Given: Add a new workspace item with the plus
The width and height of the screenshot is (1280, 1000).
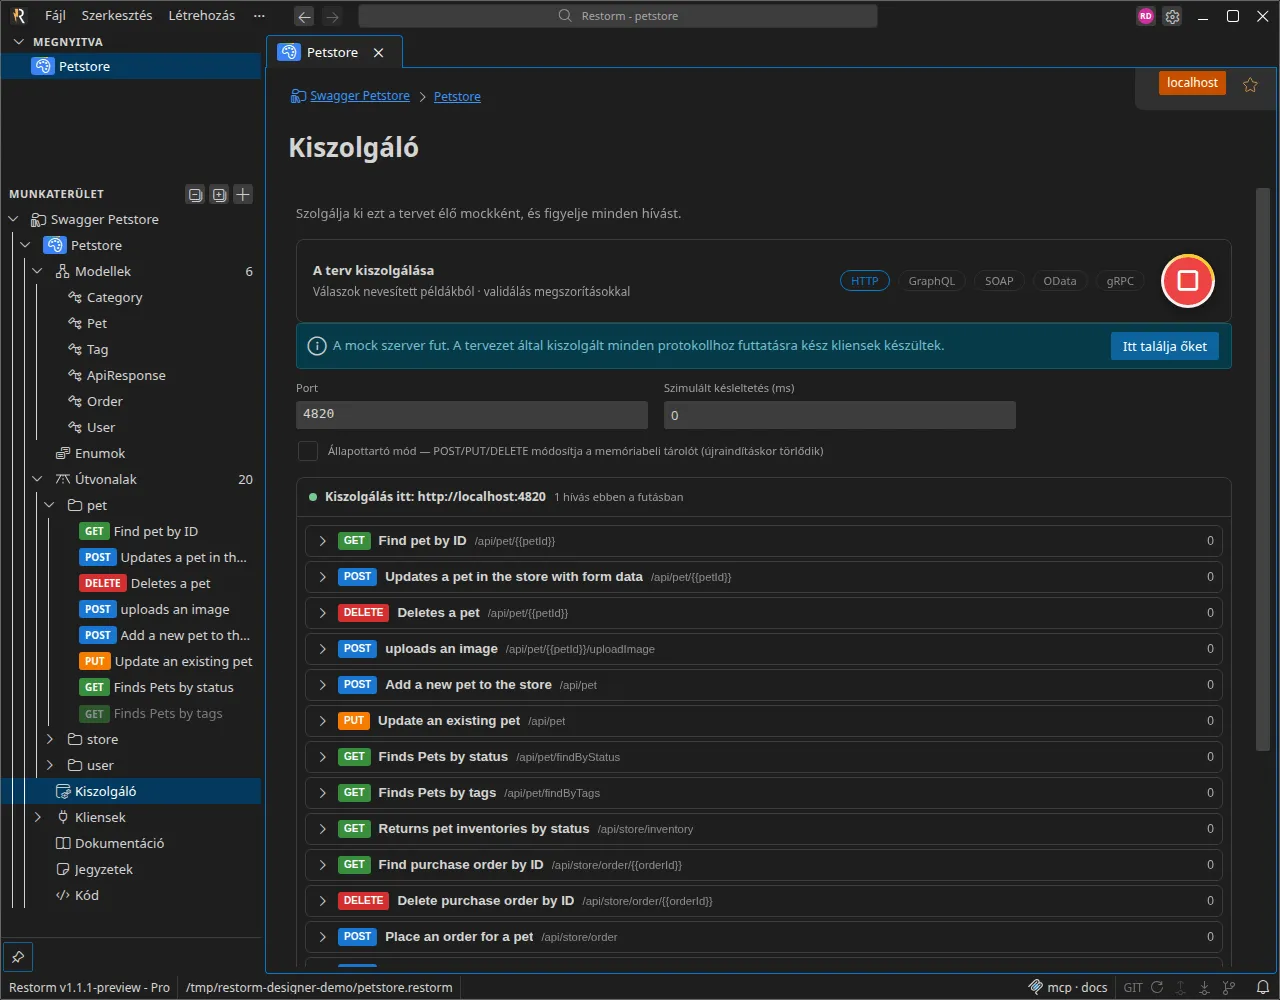Looking at the screenshot, I should (x=243, y=195).
